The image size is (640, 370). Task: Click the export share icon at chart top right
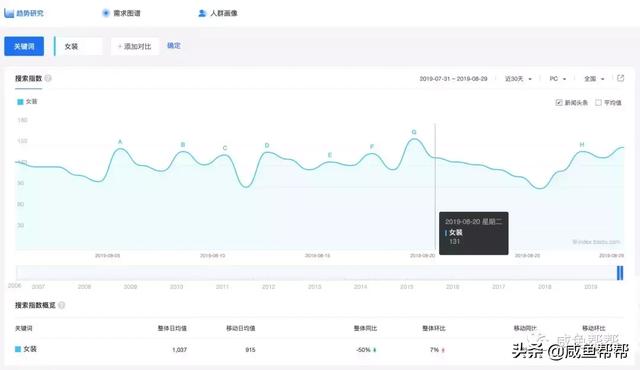[x=620, y=78]
